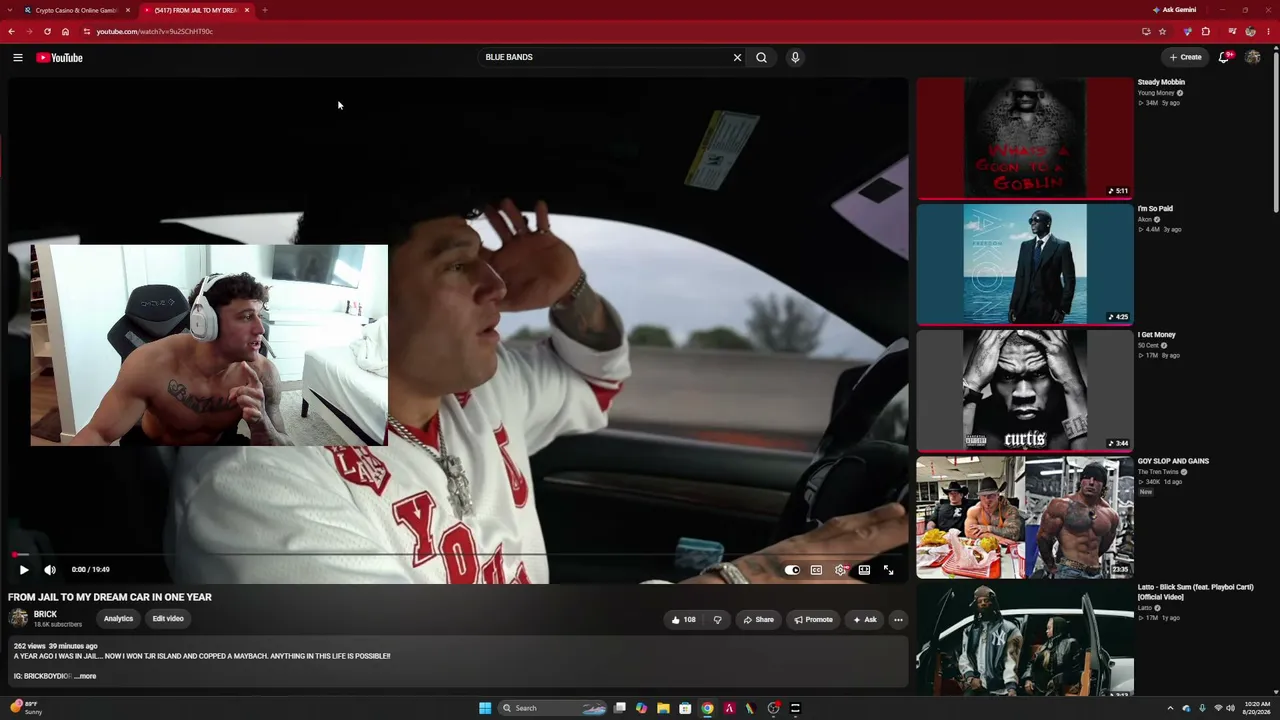1280x720 pixels.
Task: Click the taskbar Search box
Action: (554, 708)
